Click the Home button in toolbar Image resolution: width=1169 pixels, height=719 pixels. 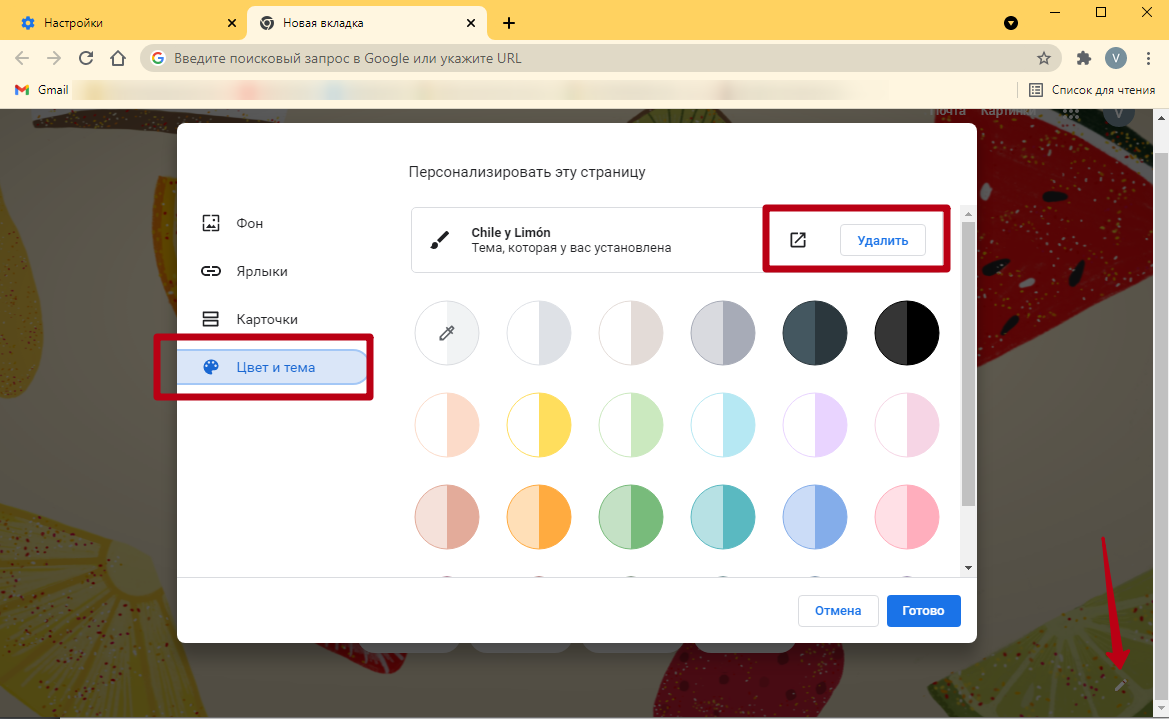[x=118, y=58]
